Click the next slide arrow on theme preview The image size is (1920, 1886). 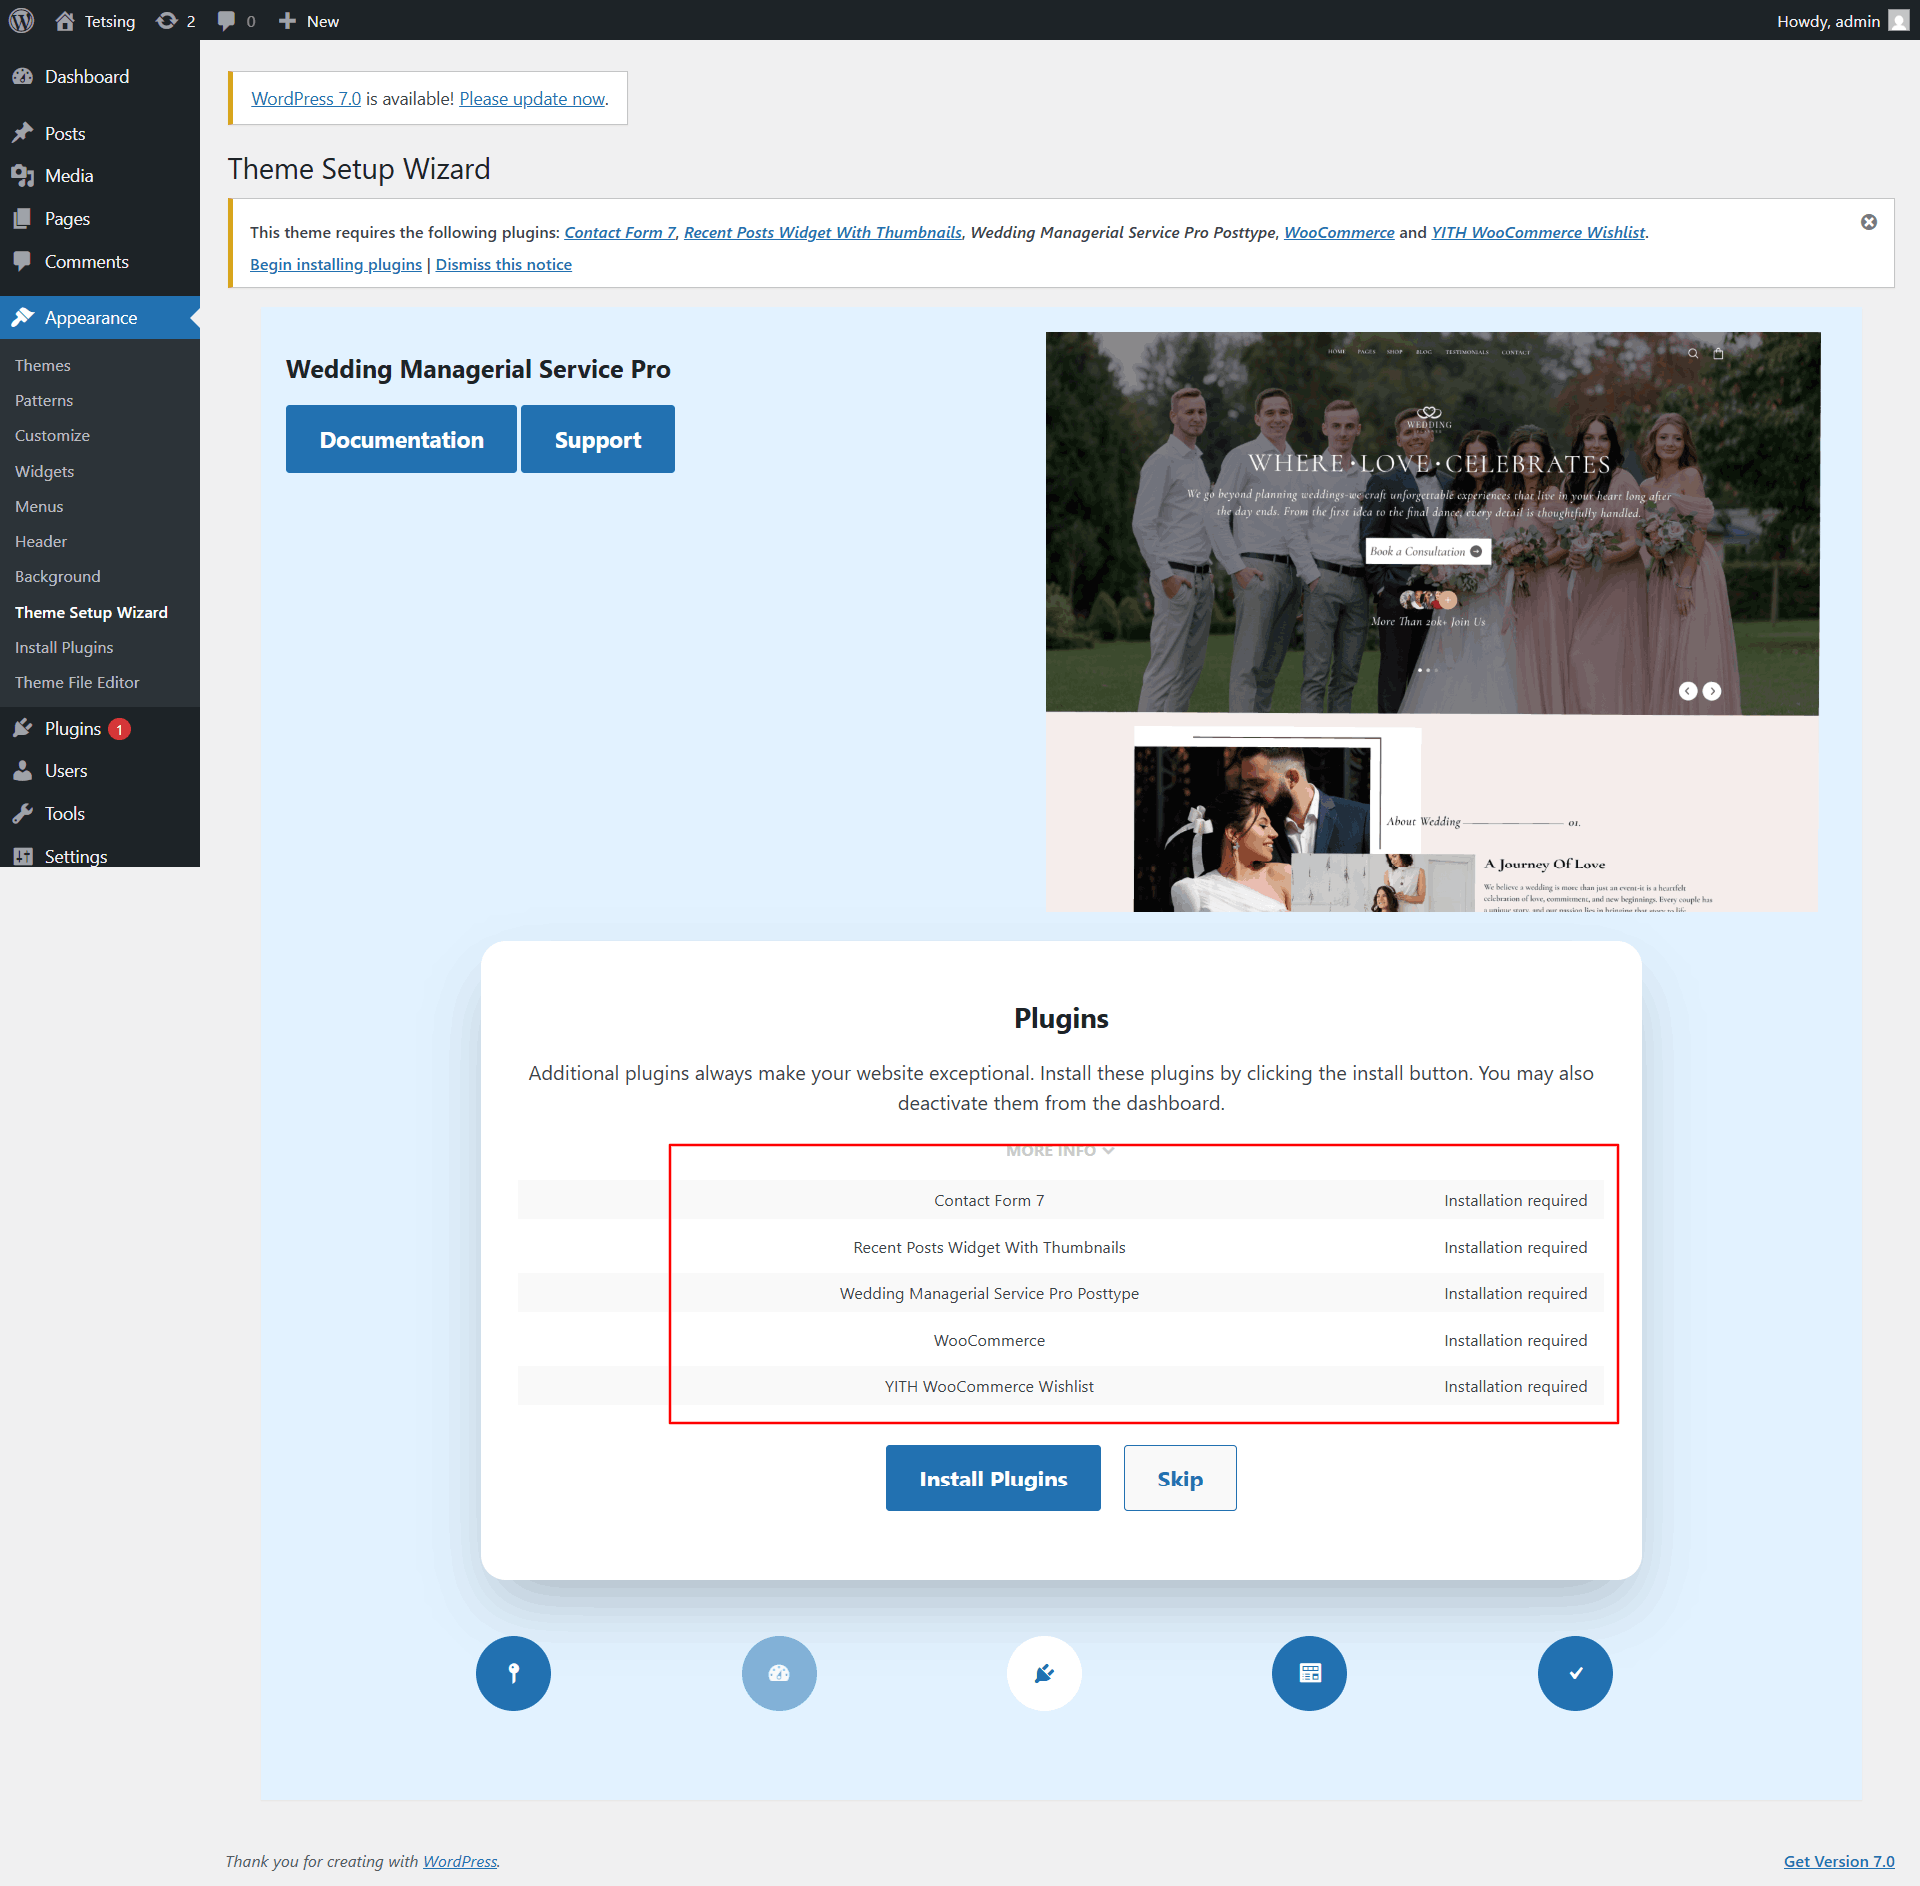1712,691
